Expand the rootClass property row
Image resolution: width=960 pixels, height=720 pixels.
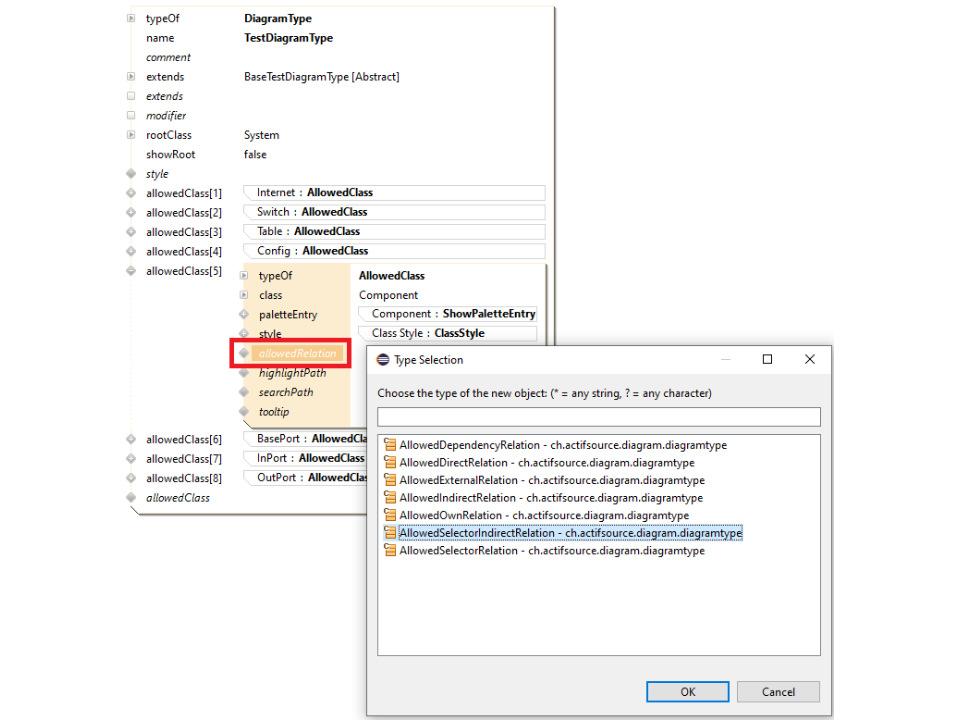(x=131, y=135)
